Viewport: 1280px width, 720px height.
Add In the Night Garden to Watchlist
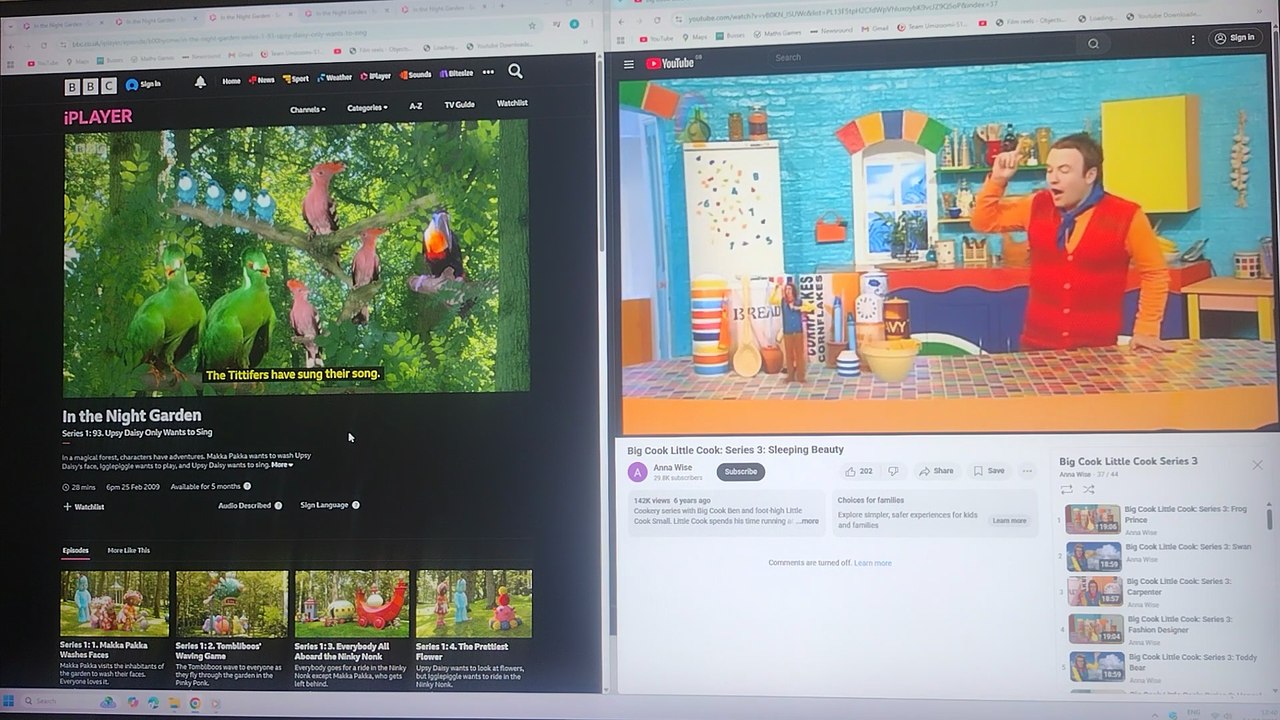click(84, 507)
